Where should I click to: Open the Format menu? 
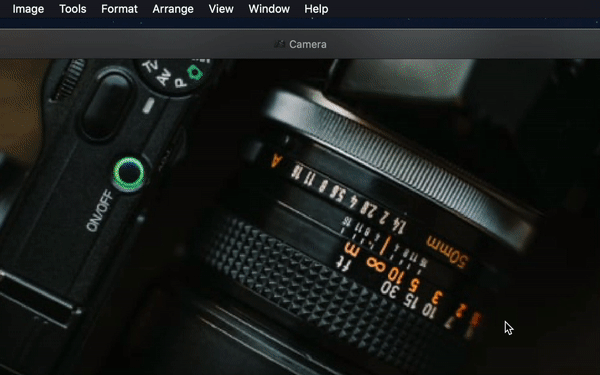(x=119, y=9)
